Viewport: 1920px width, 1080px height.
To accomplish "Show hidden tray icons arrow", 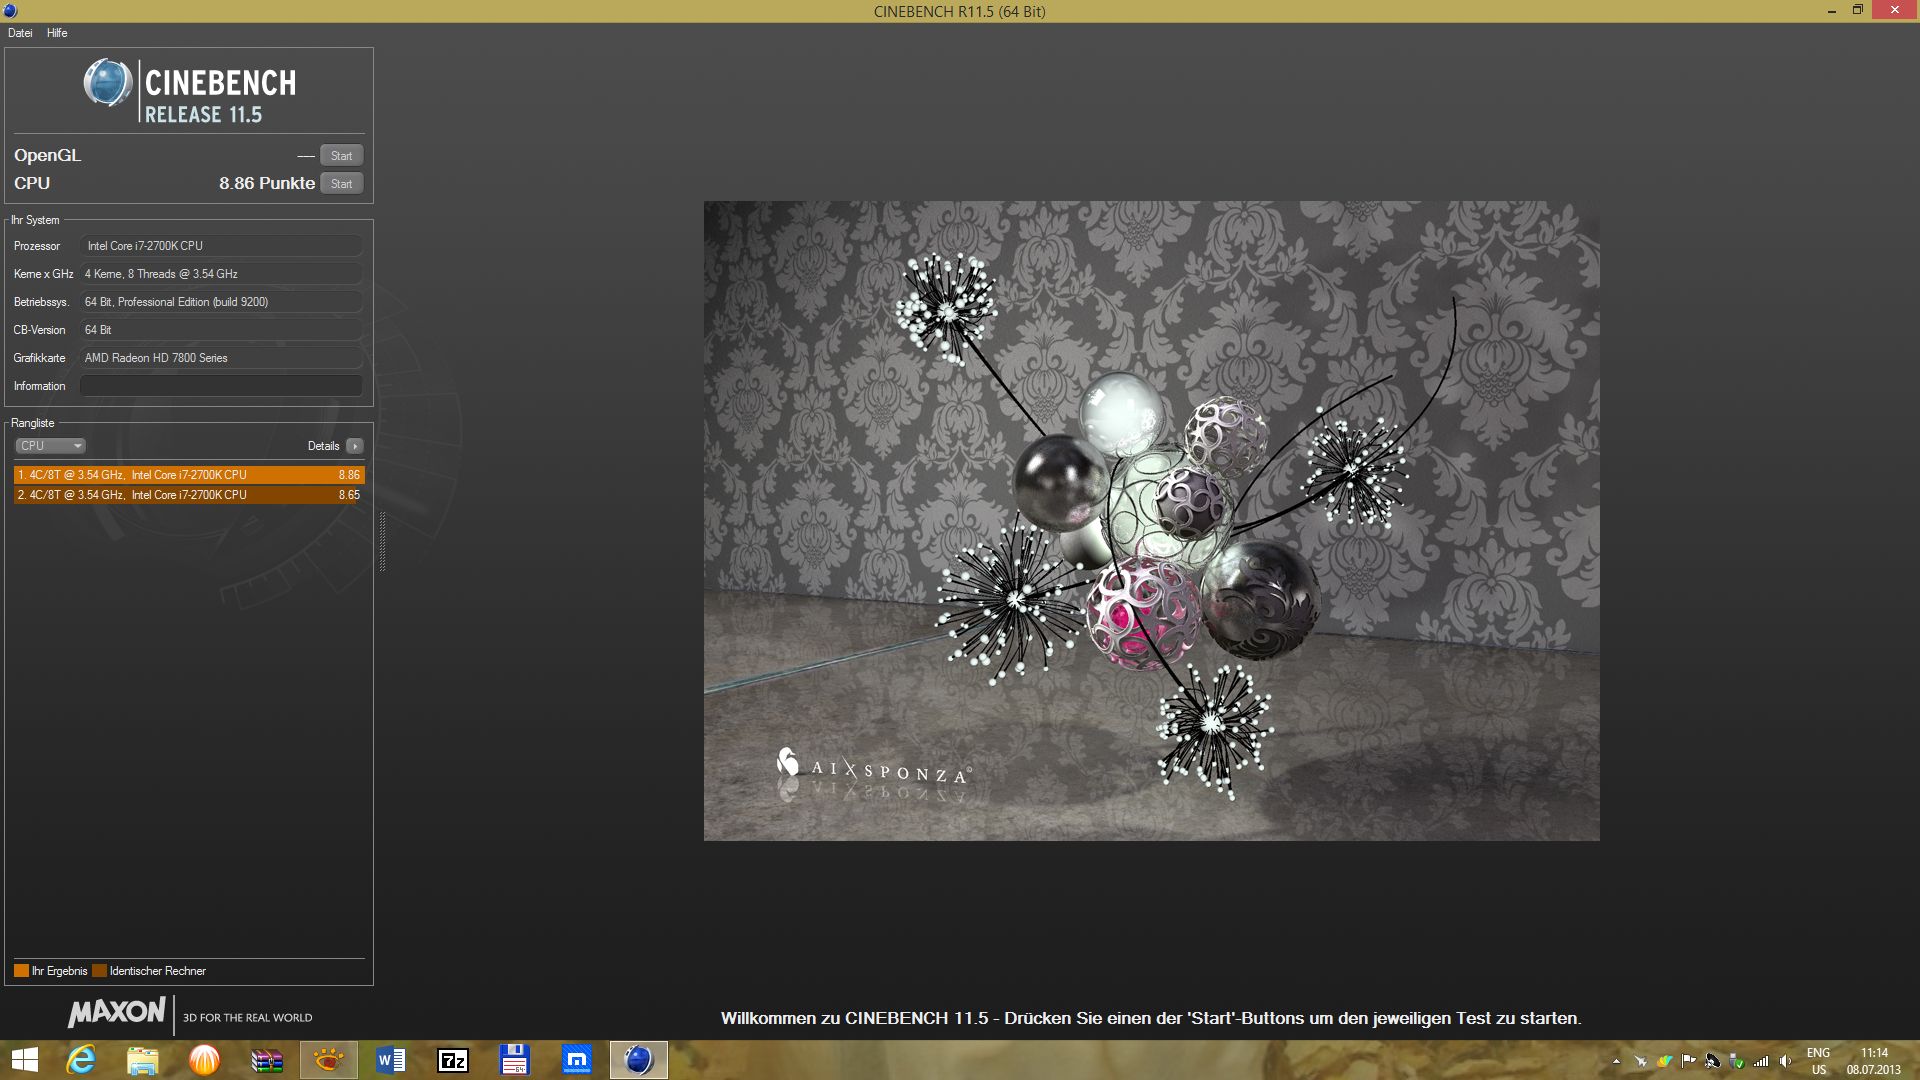I will [1616, 1062].
